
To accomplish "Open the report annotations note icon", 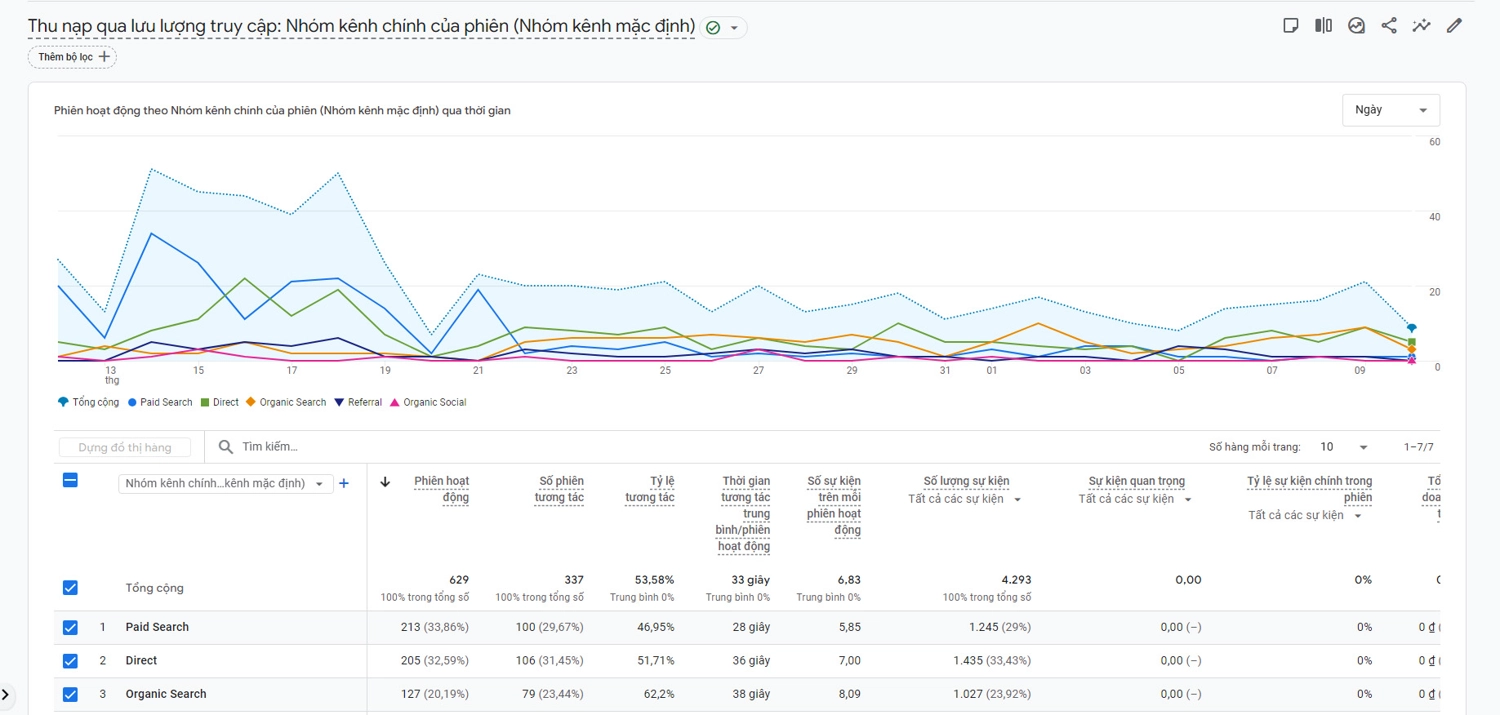I will (1290, 26).
